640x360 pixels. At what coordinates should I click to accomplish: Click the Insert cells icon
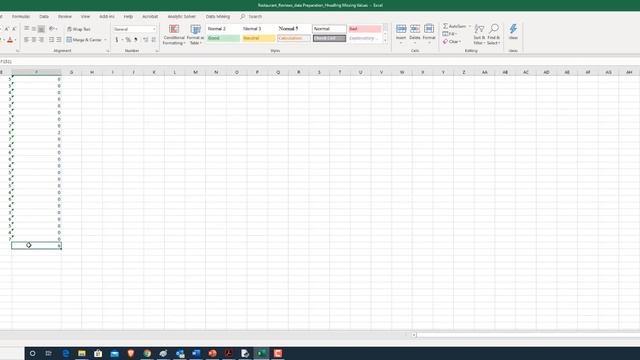click(x=401, y=29)
